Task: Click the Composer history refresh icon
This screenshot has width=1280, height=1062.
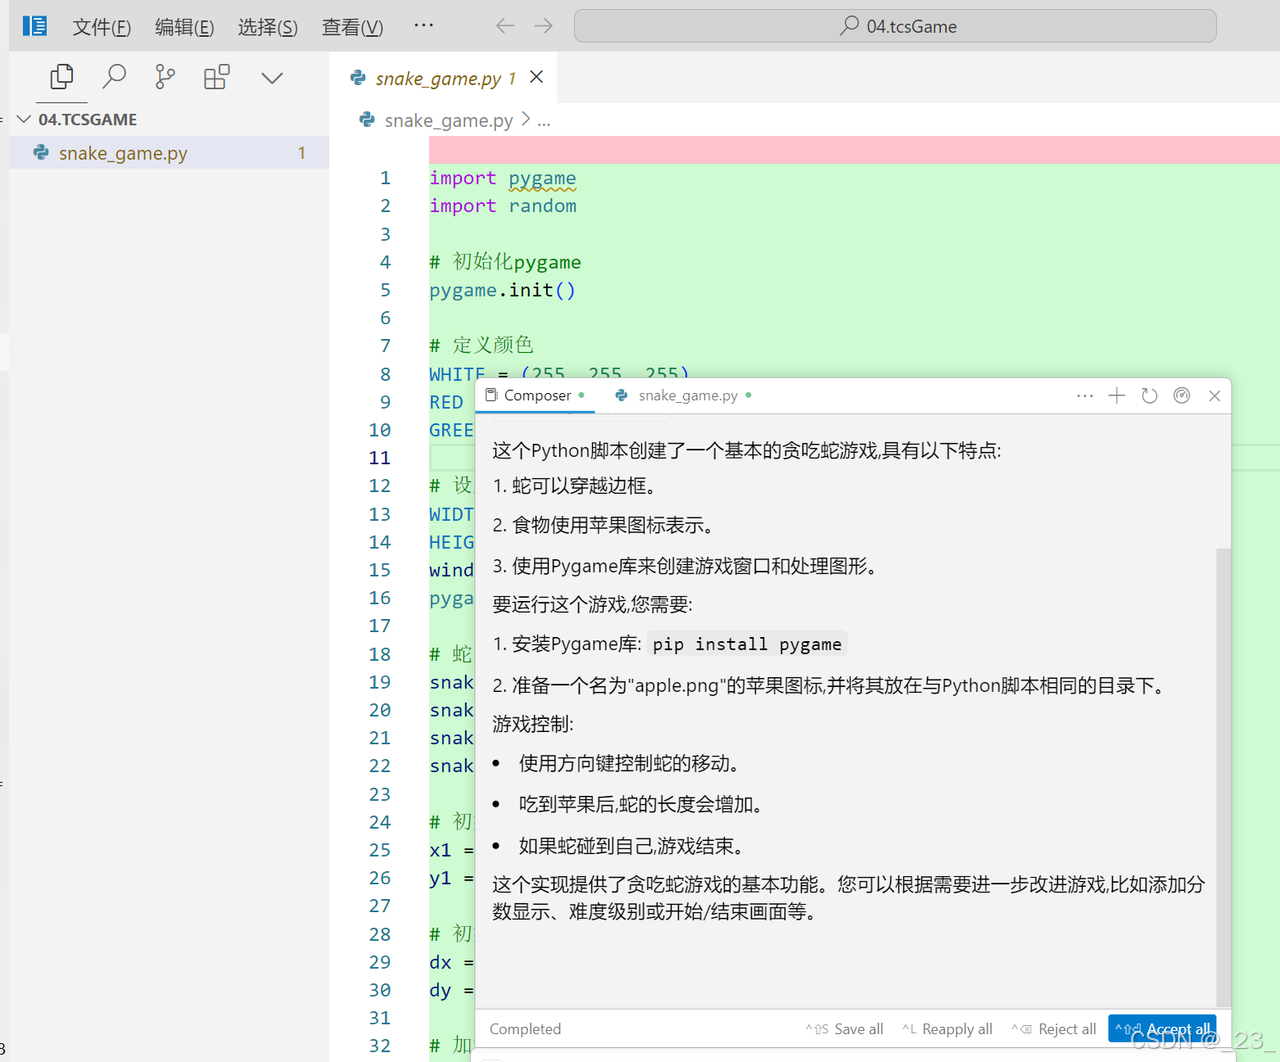Action: tap(1149, 396)
